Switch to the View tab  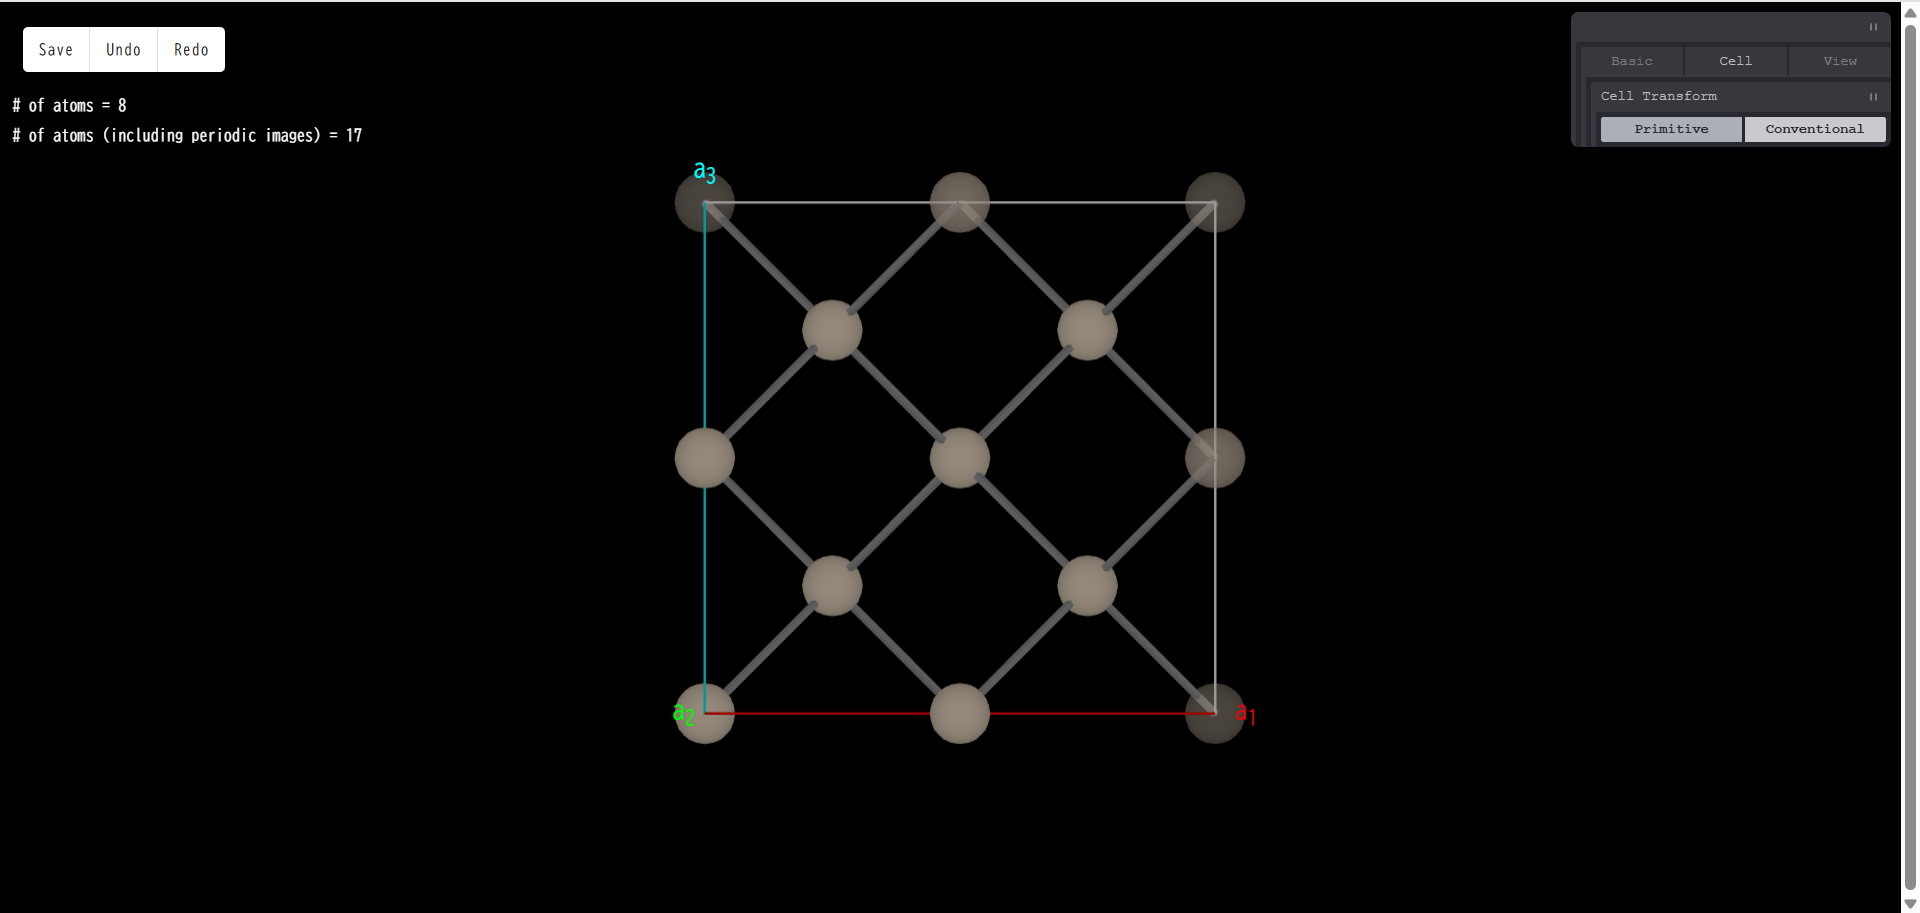pyautogui.click(x=1839, y=61)
